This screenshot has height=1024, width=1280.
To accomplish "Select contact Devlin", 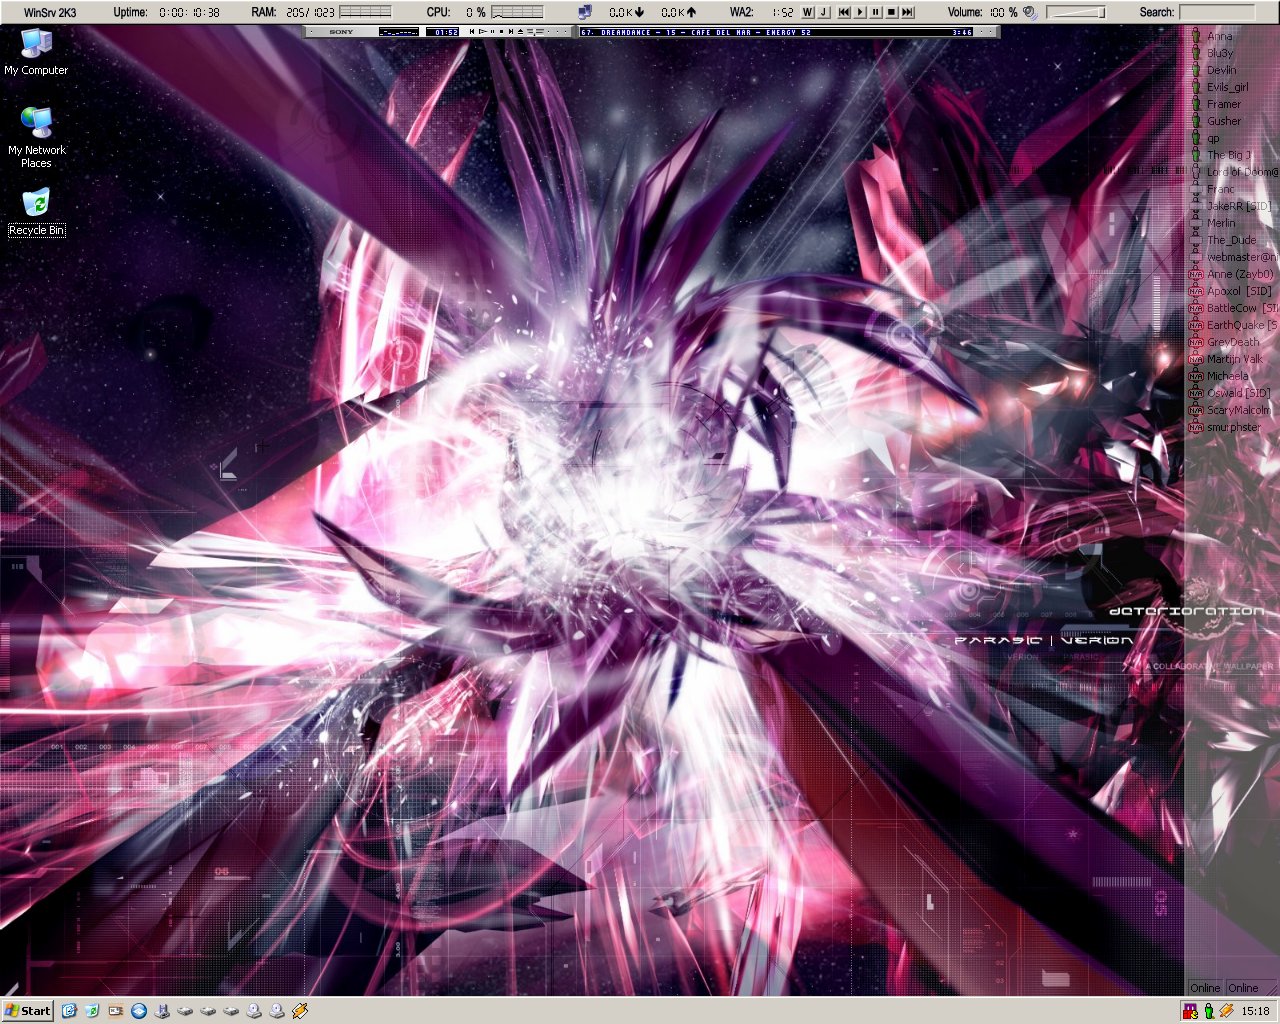I will point(1221,70).
